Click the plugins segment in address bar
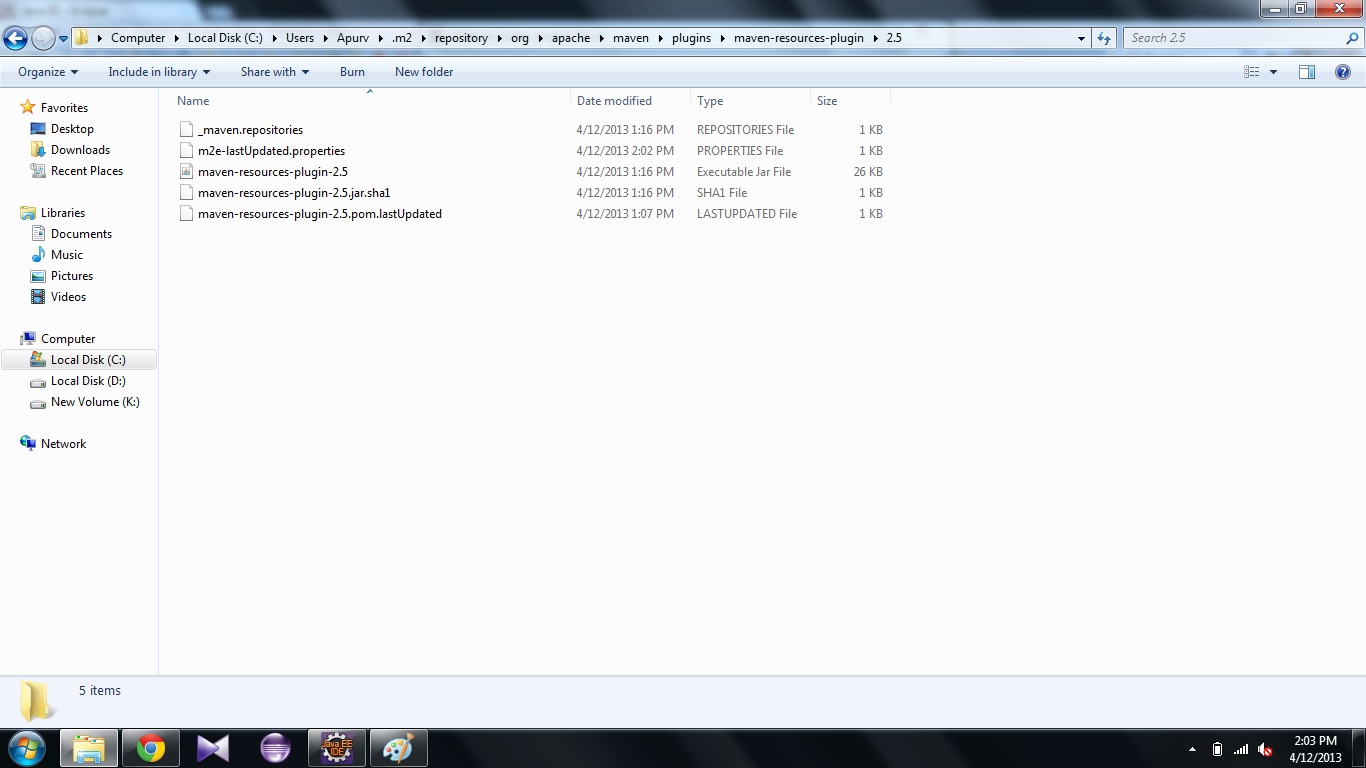 click(x=691, y=38)
